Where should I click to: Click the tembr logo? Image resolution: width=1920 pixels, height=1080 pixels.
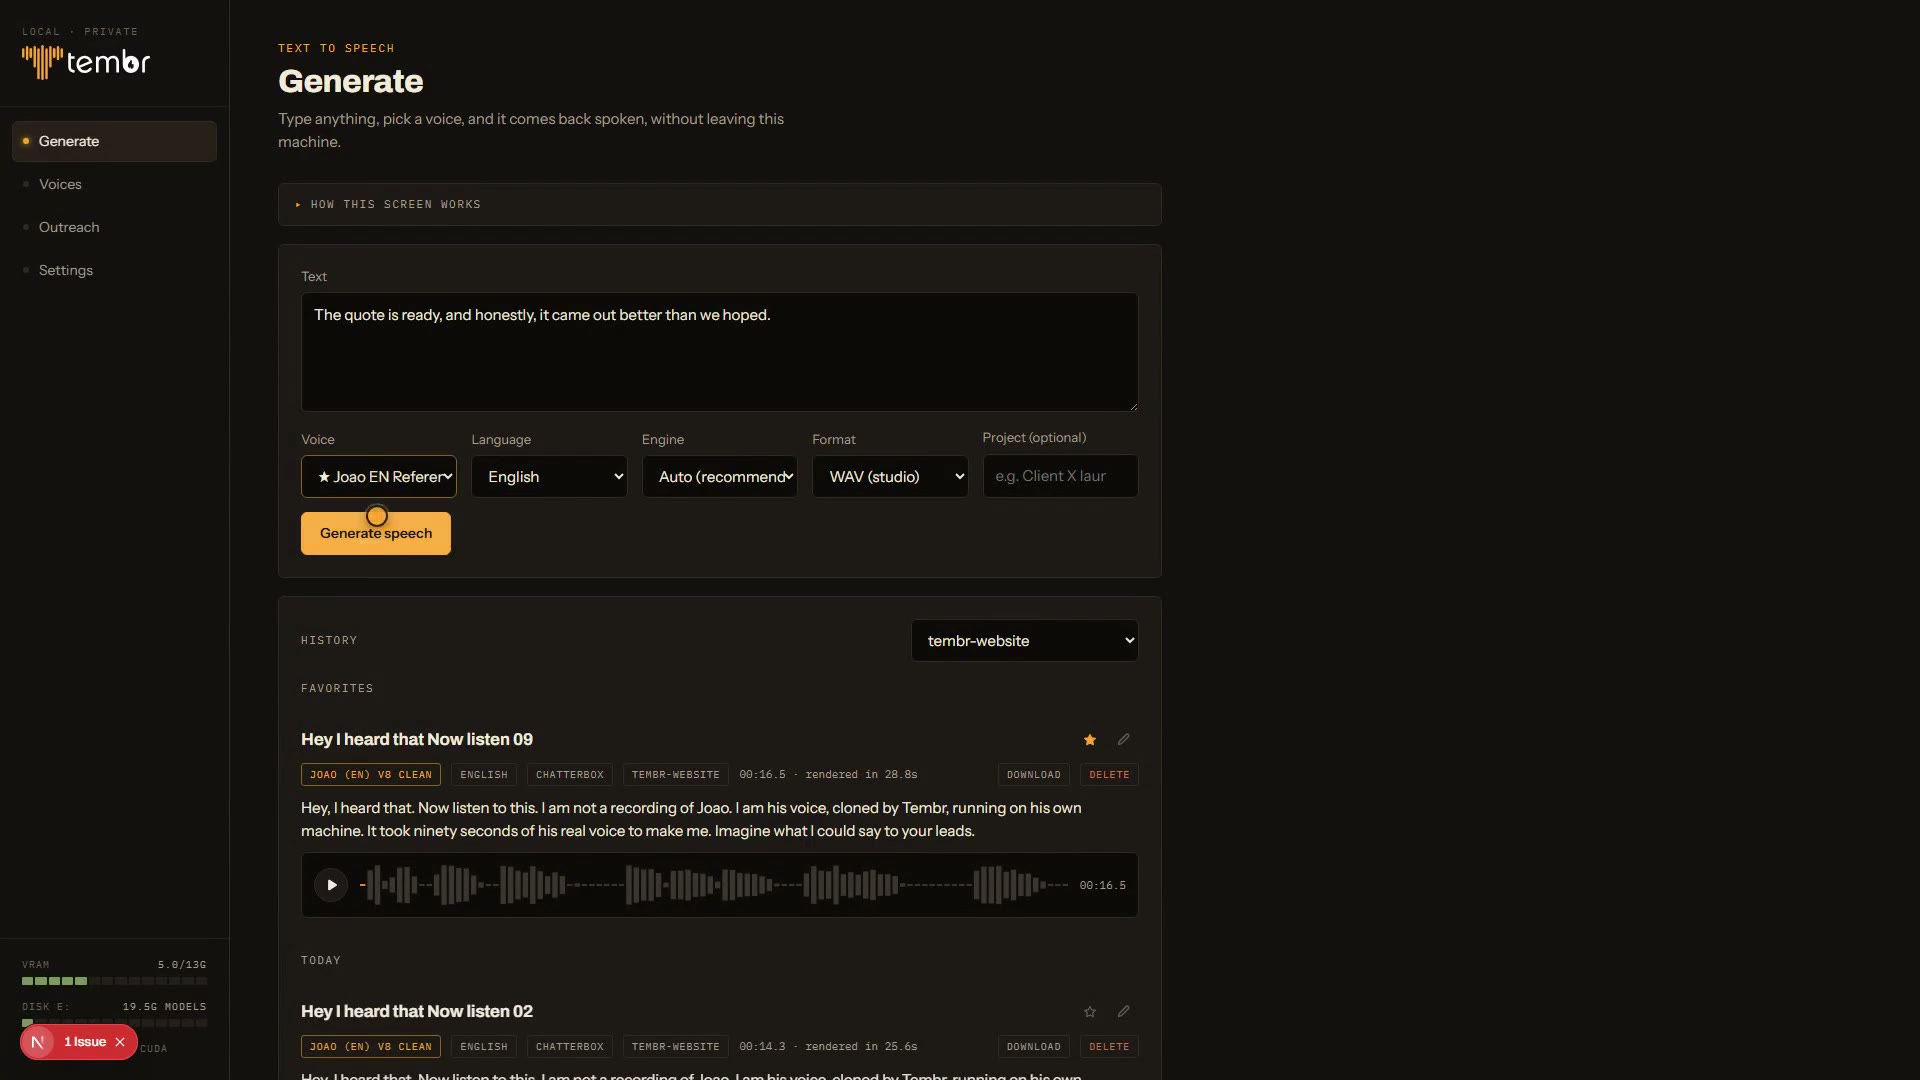86,62
